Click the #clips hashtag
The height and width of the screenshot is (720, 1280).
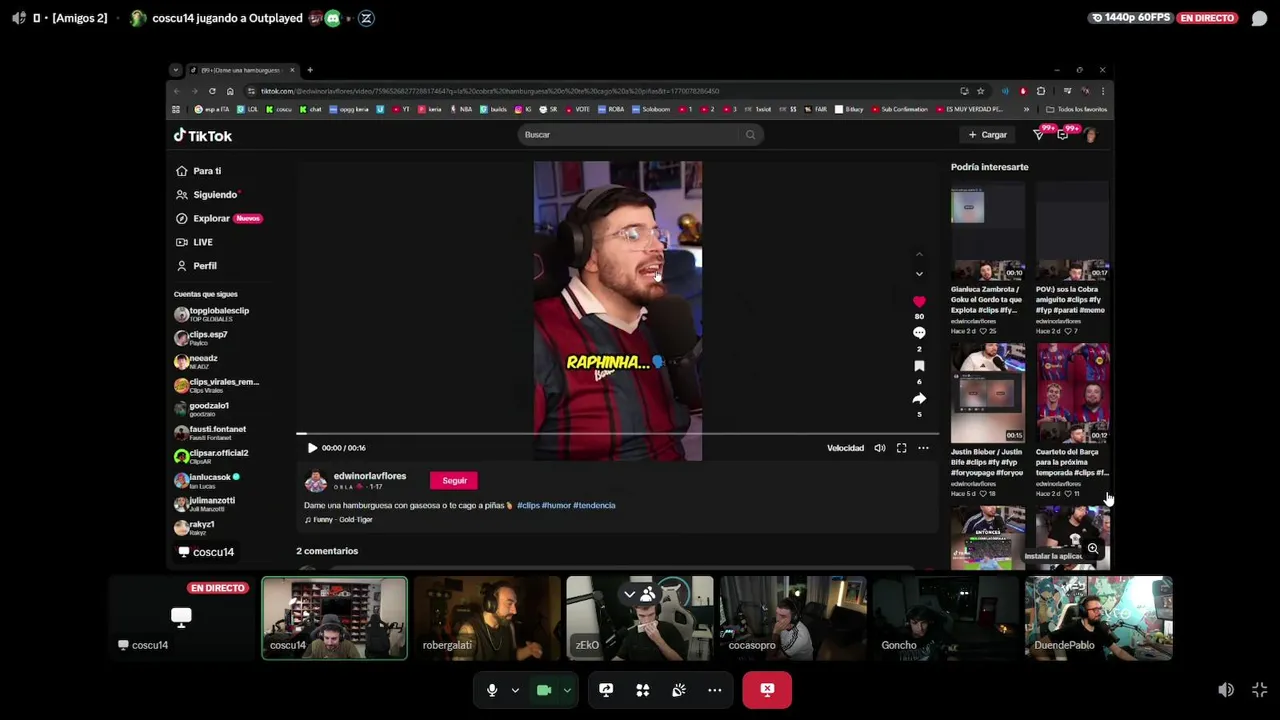pos(528,505)
